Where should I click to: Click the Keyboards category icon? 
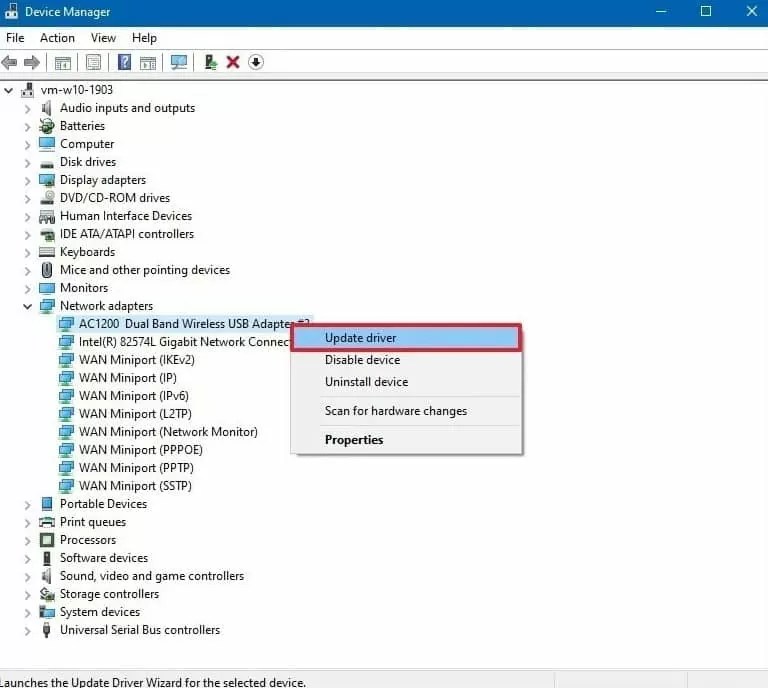point(47,252)
